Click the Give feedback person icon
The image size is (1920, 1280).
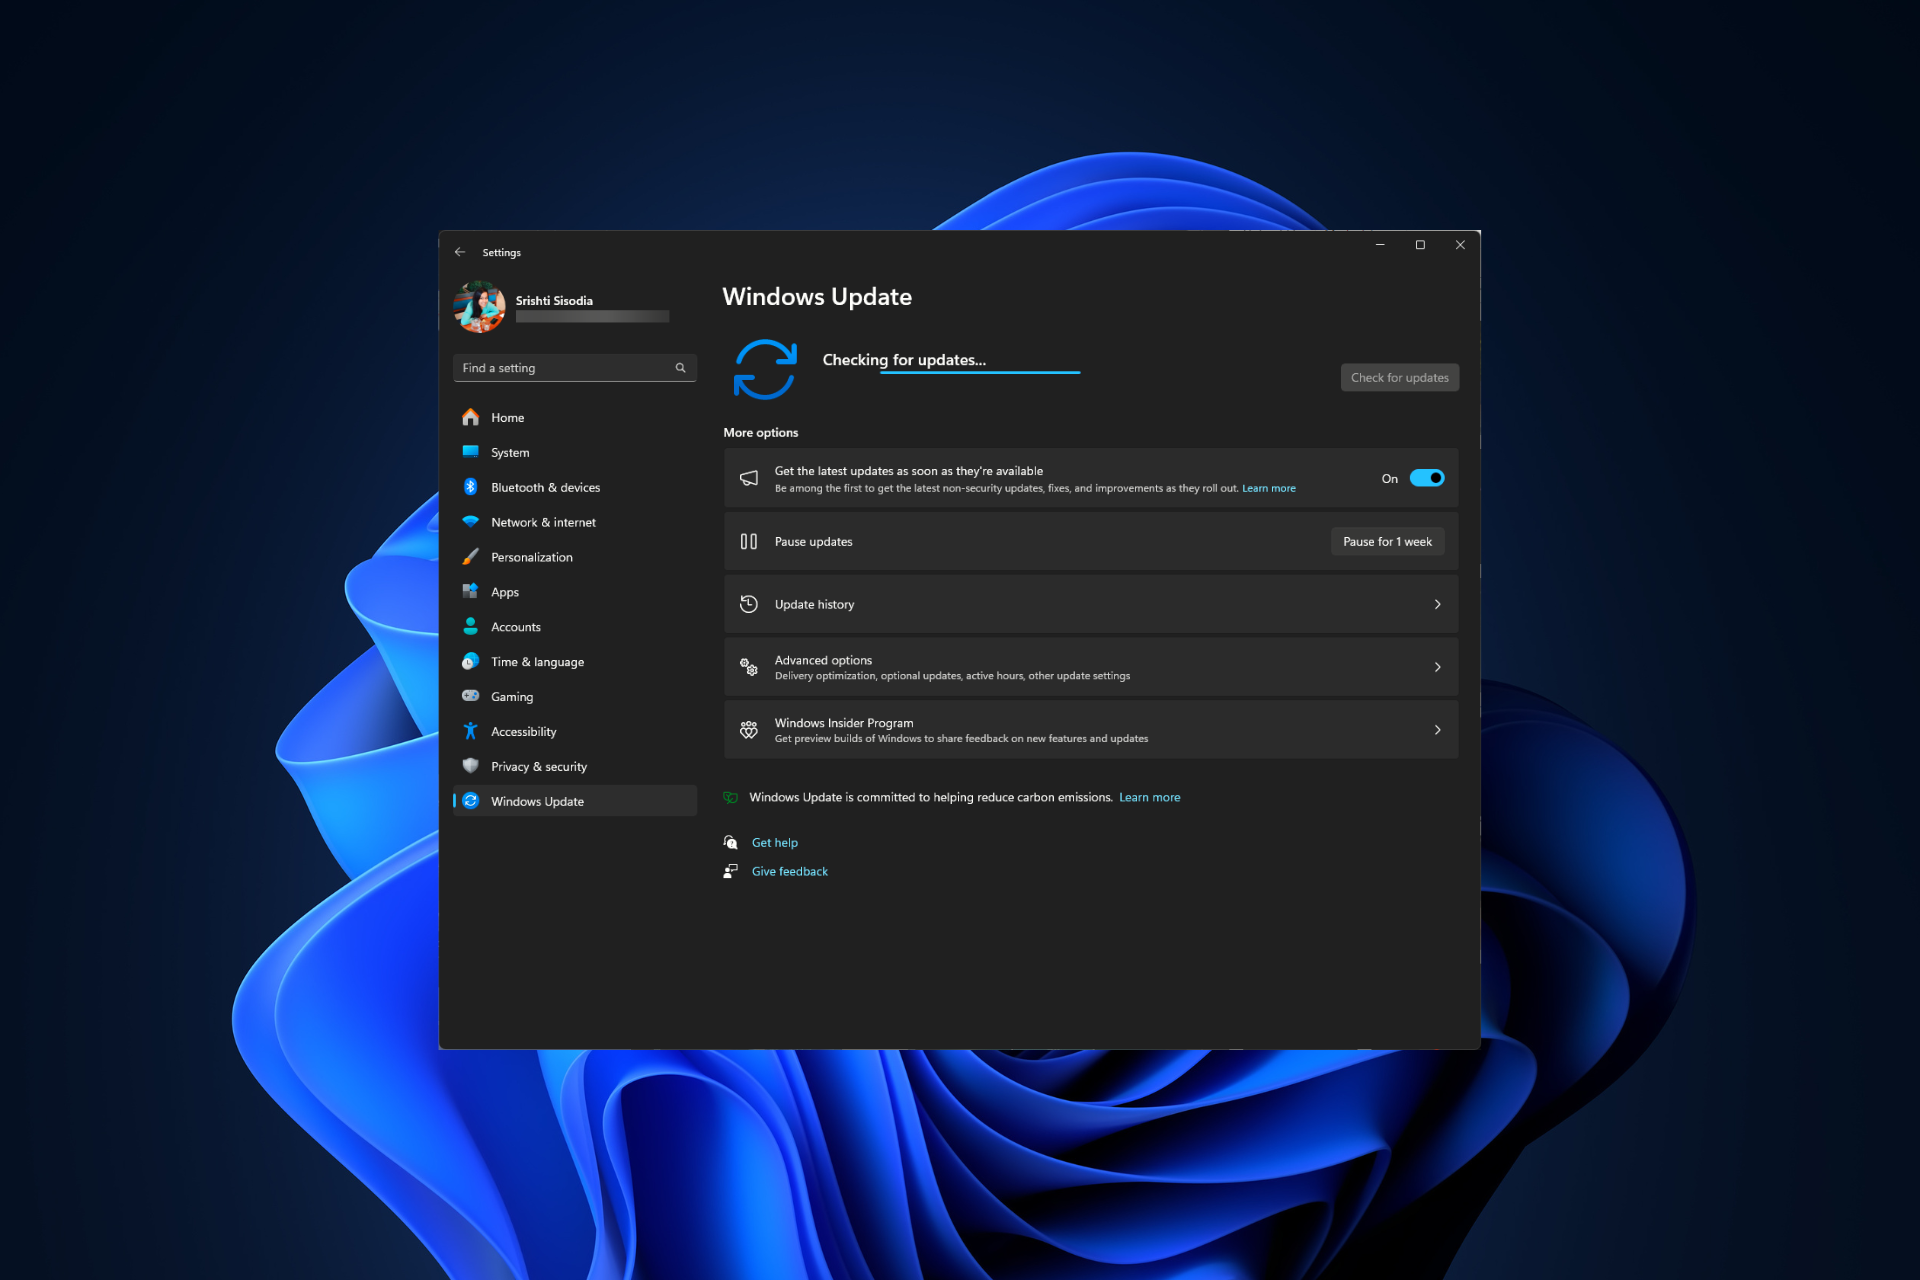[731, 871]
